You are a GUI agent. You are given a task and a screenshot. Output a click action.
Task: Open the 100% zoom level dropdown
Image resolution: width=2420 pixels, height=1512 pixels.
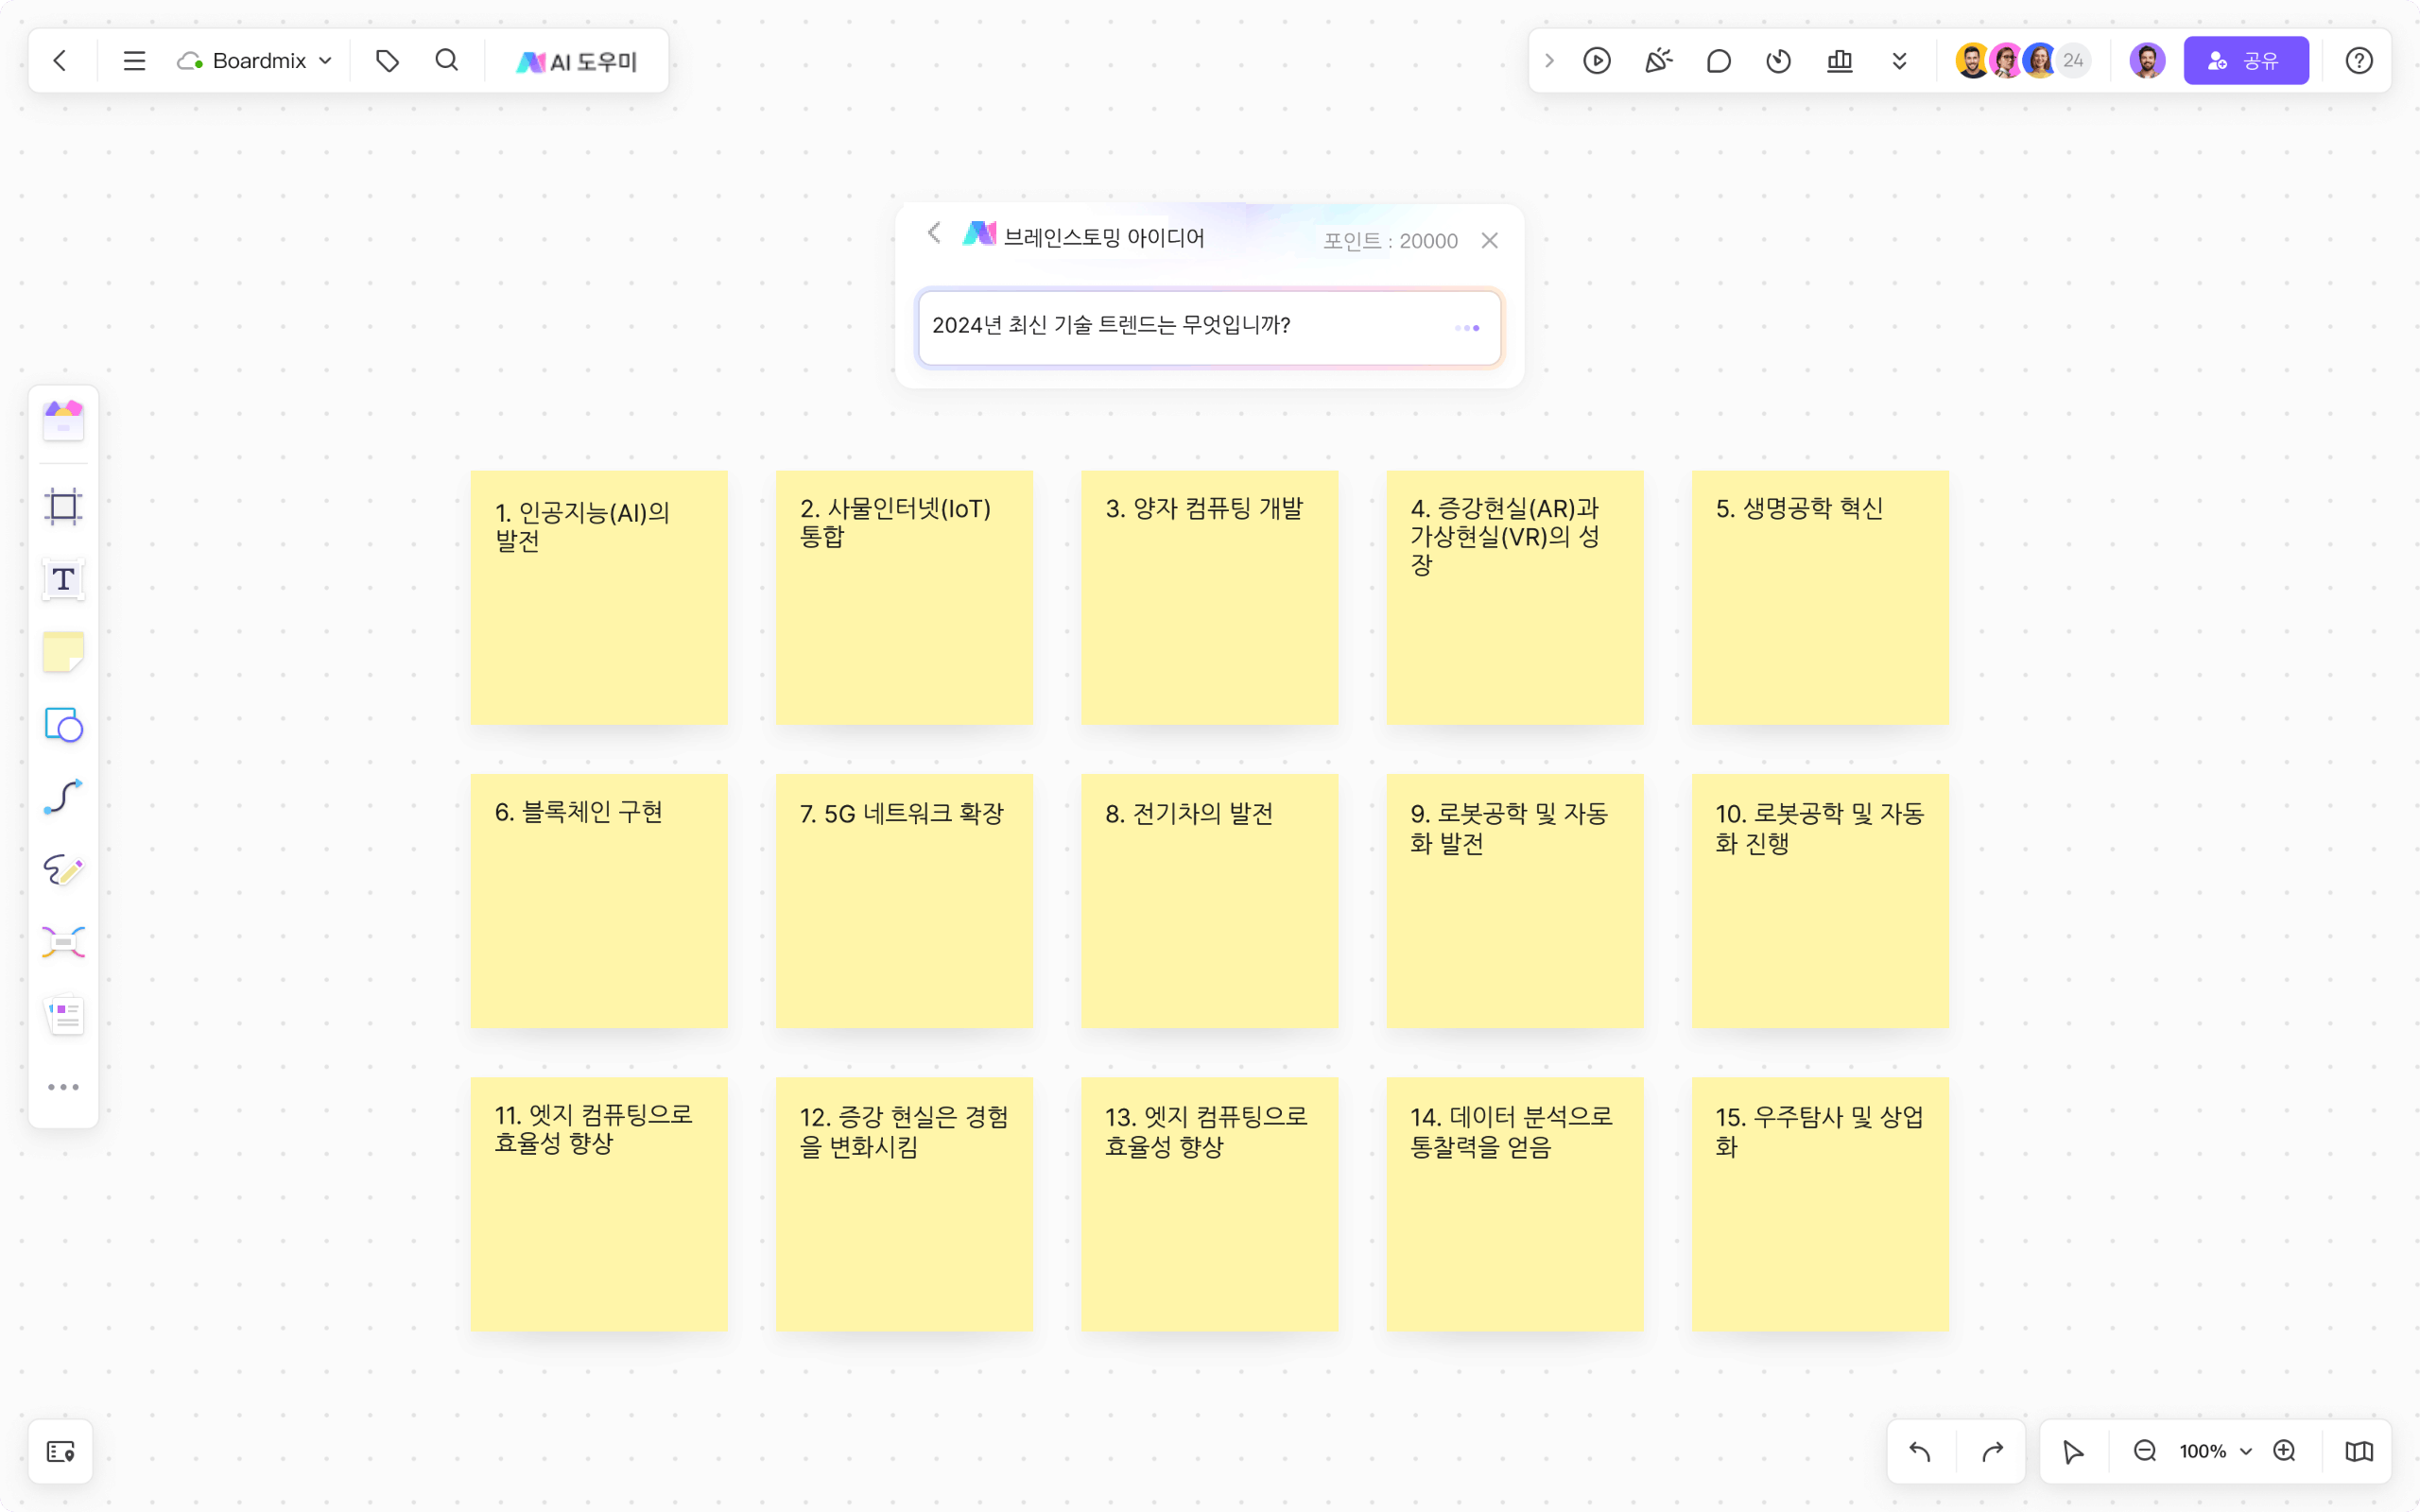(x=2213, y=1451)
